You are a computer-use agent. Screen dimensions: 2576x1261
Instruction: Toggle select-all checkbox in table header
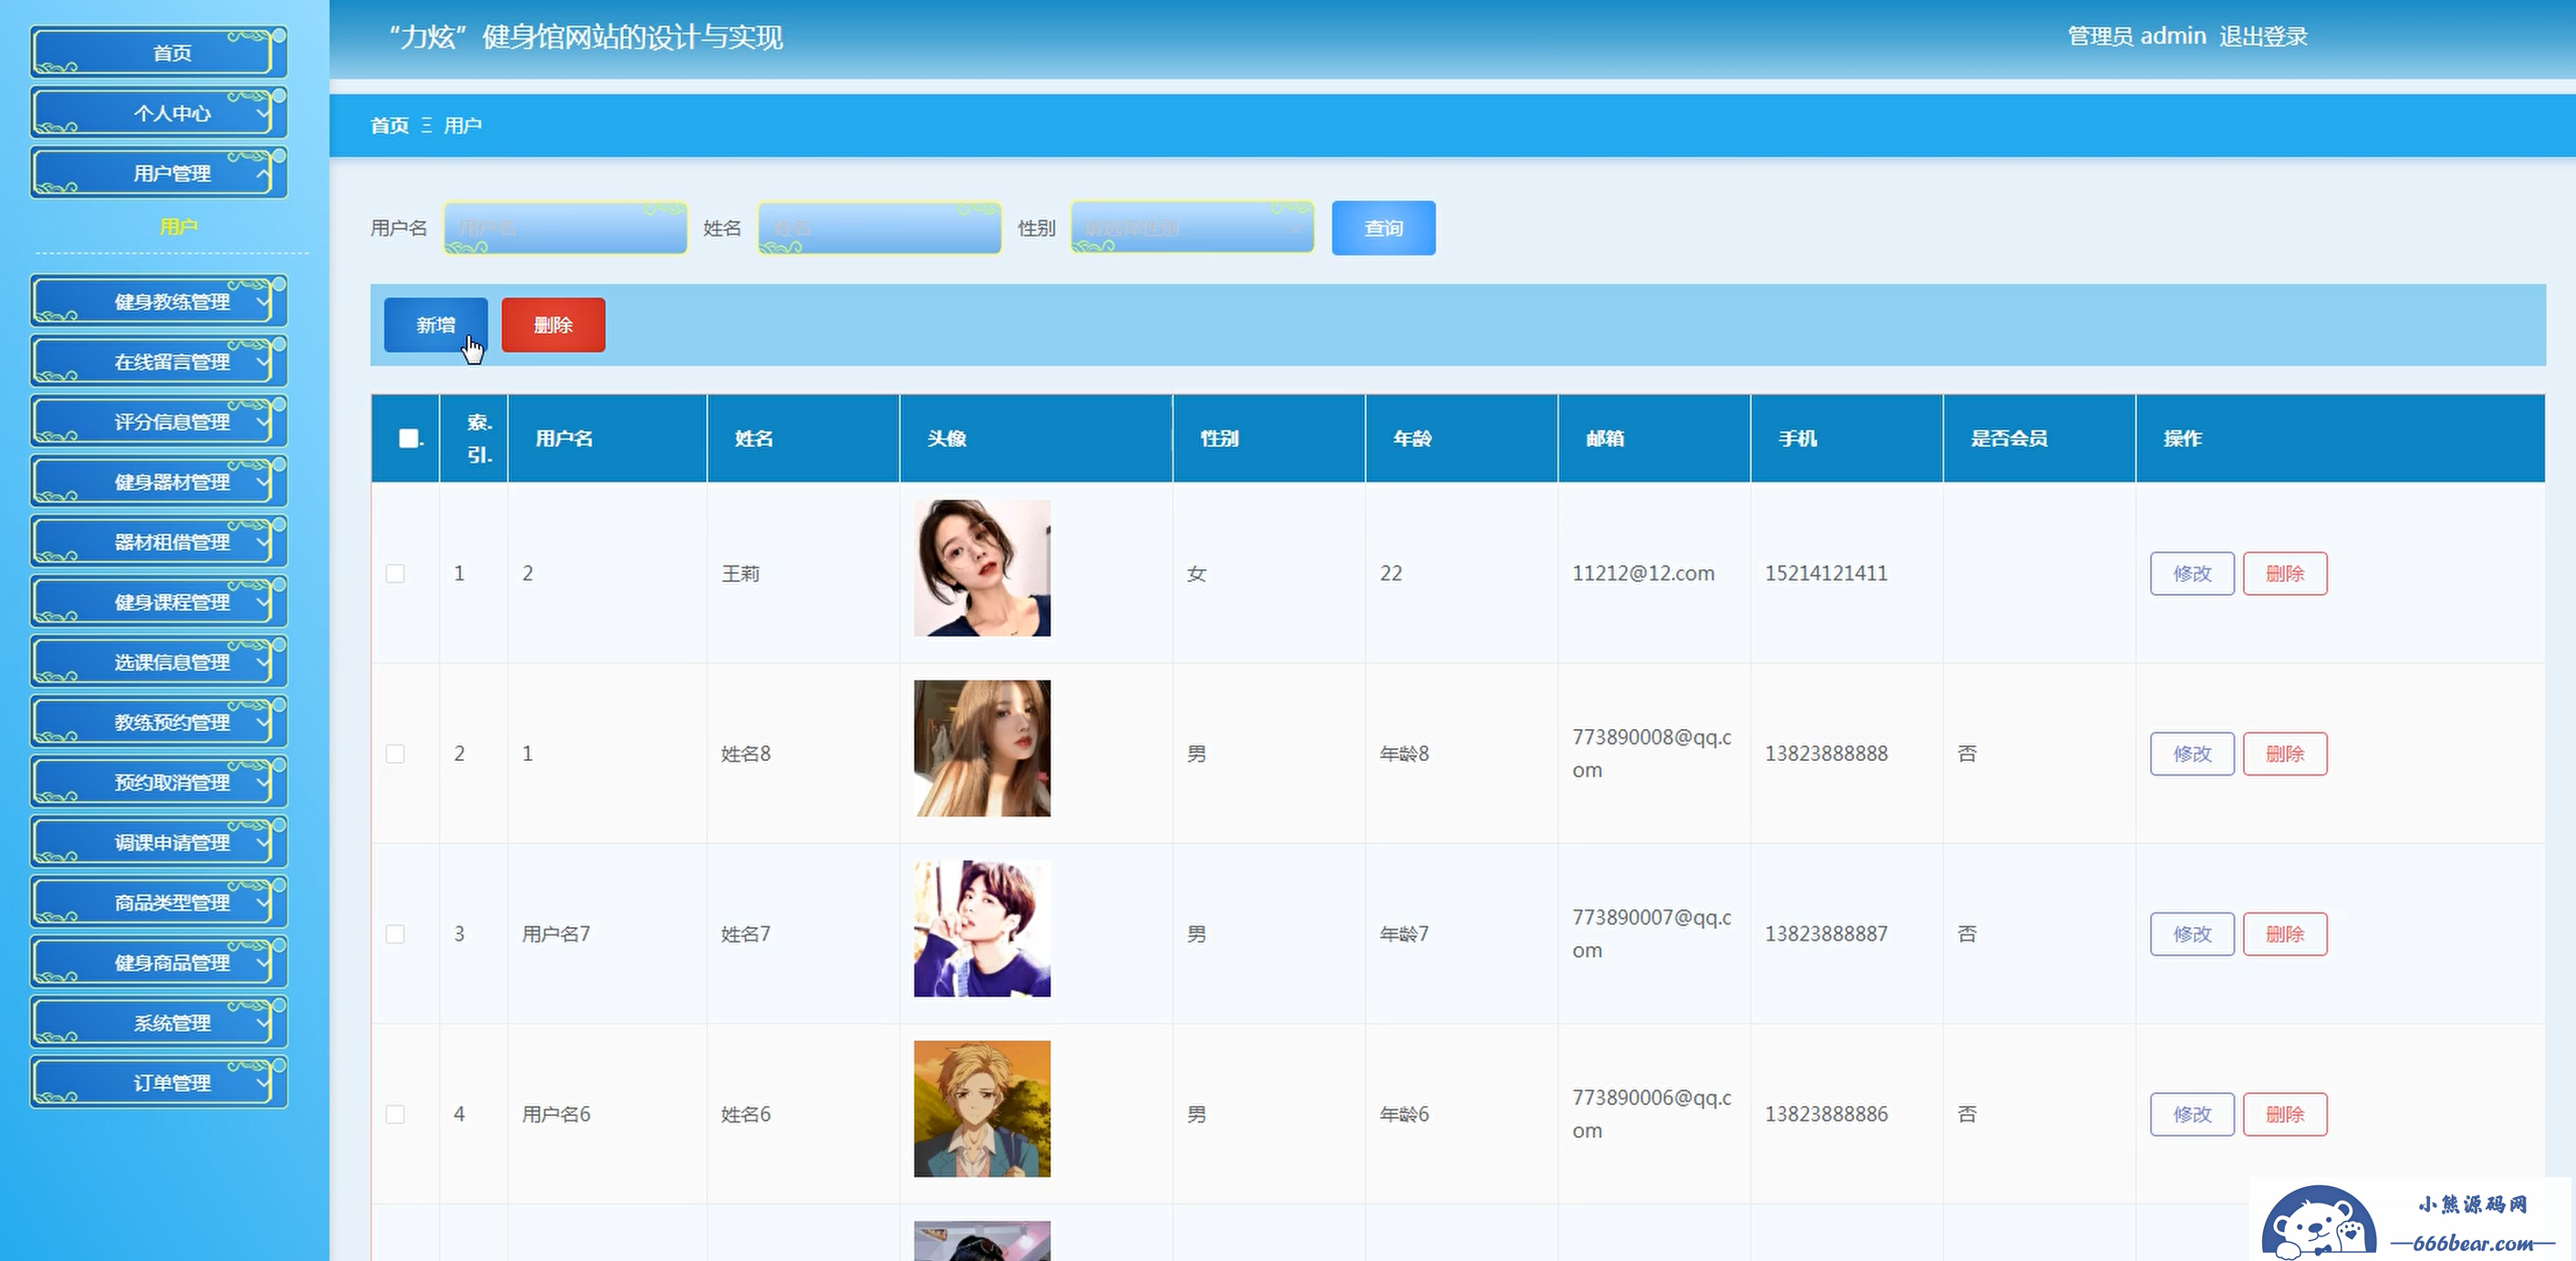408,438
